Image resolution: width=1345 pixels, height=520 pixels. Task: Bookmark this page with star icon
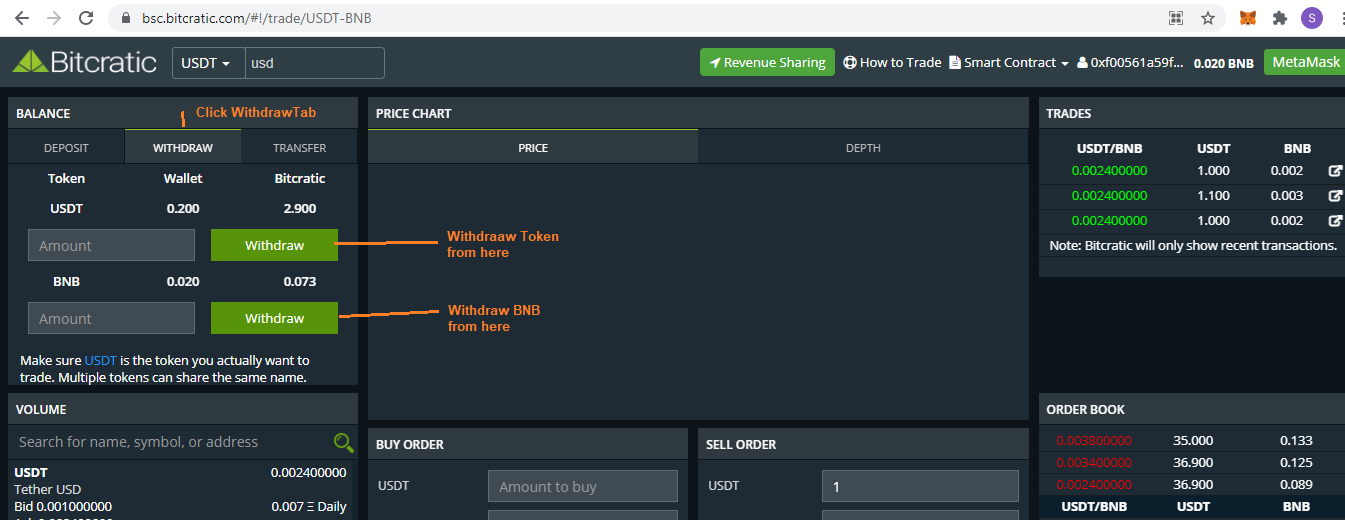(x=1208, y=18)
